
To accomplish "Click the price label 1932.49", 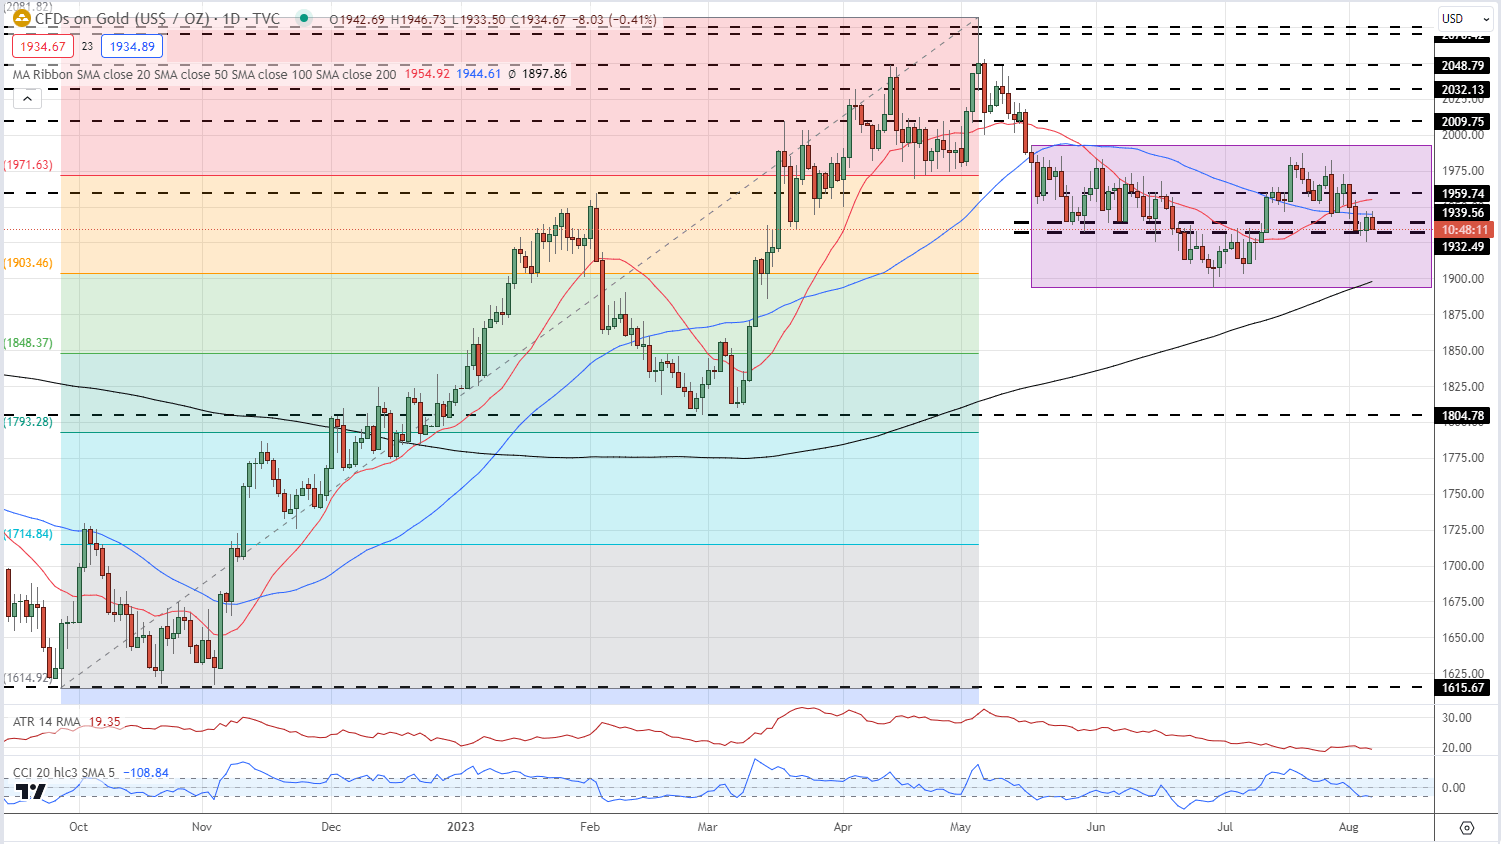I will point(1462,247).
